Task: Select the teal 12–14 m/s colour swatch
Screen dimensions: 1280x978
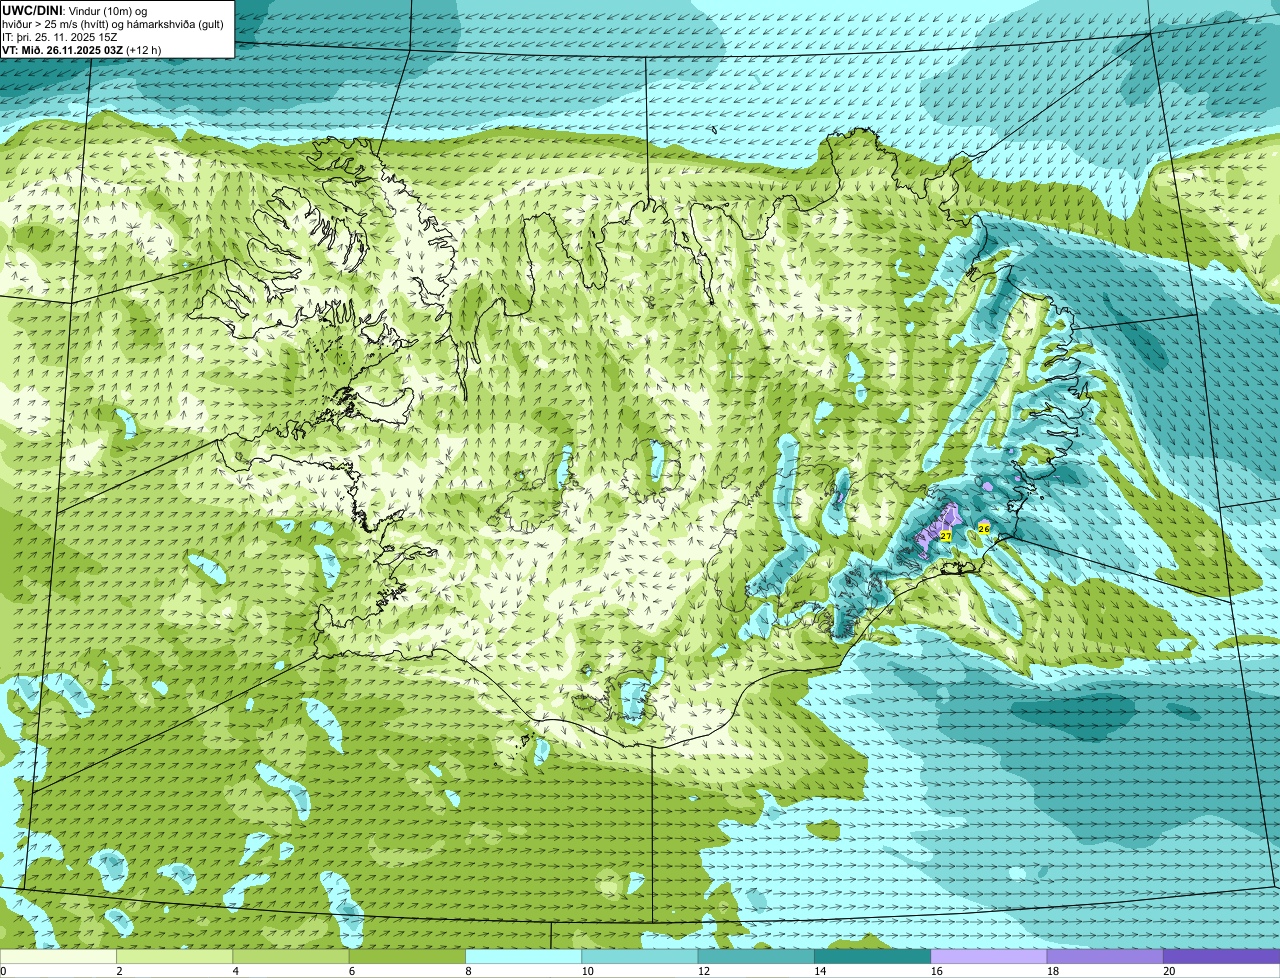Action: coord(756,956)
